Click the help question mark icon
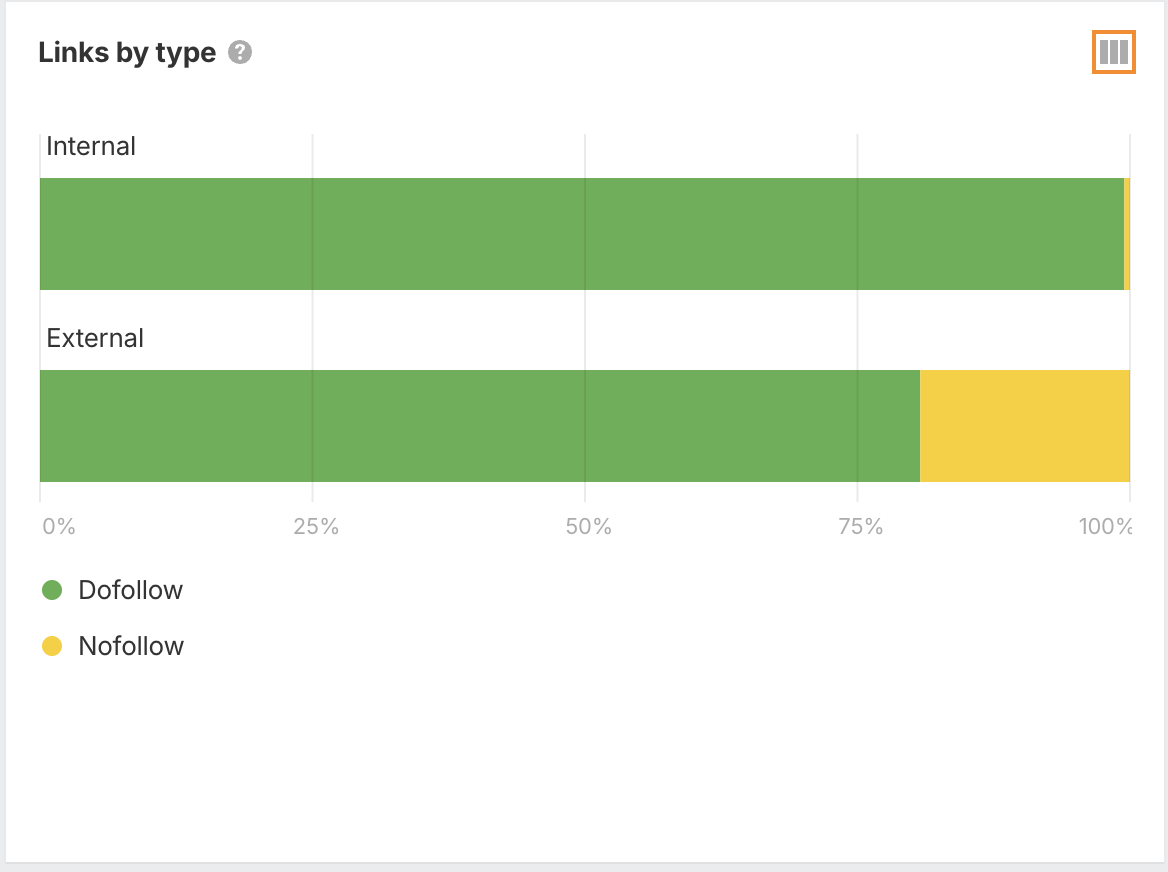1168x872 pixels. coord(240,53)
